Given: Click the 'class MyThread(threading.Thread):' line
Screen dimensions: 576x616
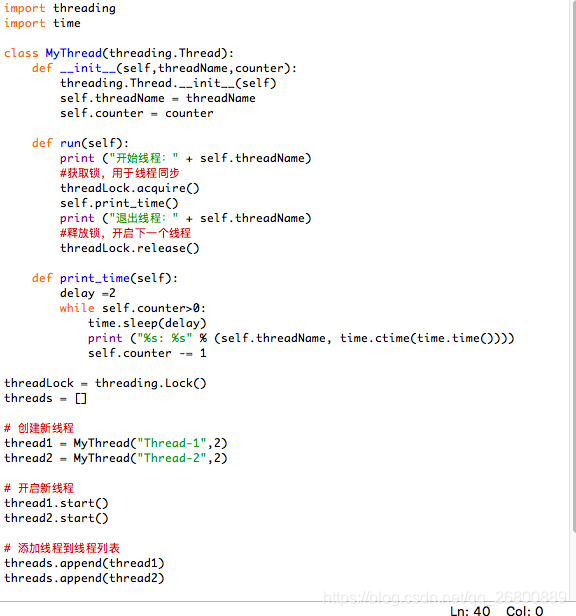Looking at the screenshot, I should [x=119, y=53].
